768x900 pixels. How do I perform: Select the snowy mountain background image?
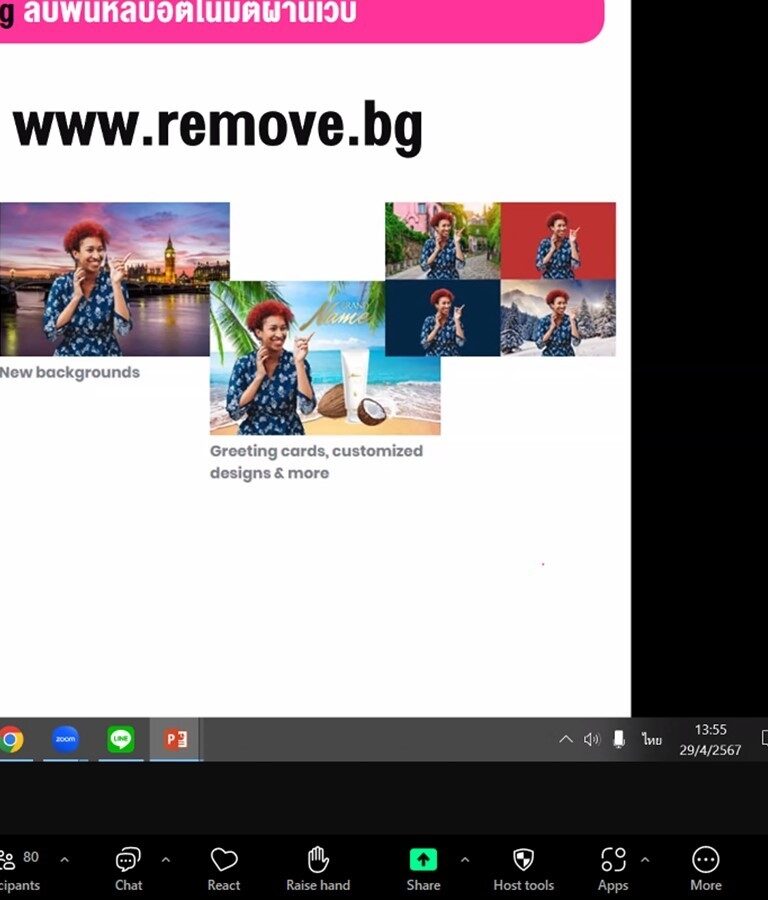558,318
